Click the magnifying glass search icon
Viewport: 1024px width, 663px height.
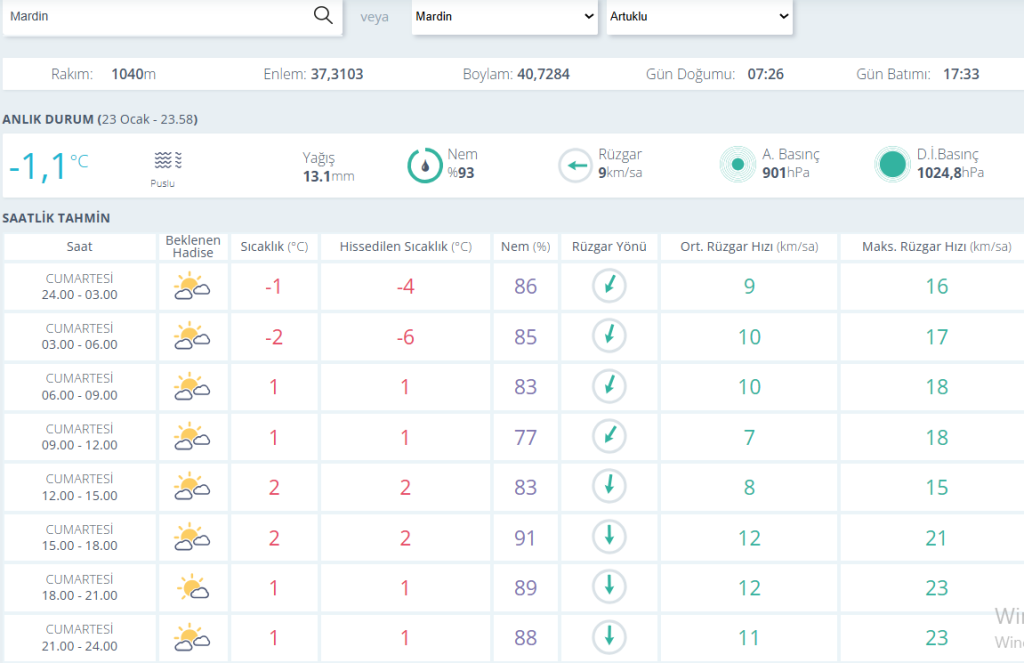pos(322,15)
